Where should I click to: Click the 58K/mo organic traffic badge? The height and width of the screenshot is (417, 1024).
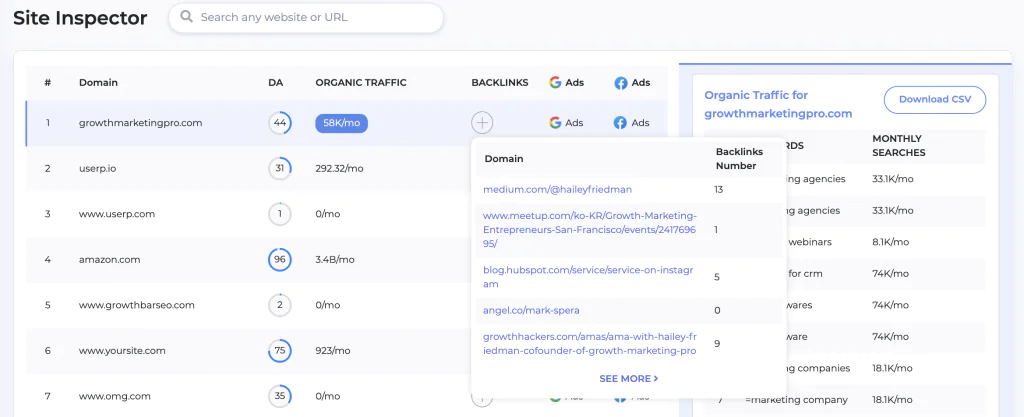pos(342,123)
